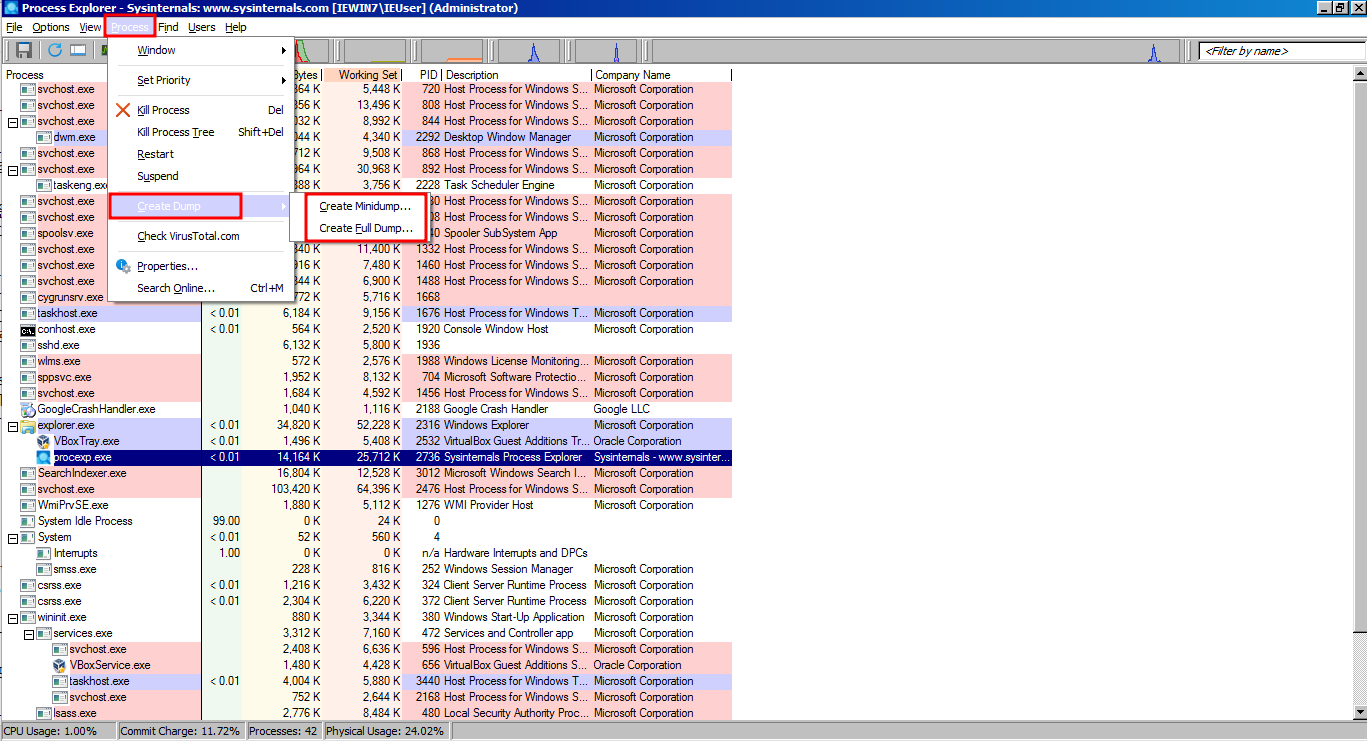The height and width of the screenshot is (741, 1367).
Task: Collapse the services.exe process tree
Action: point(29,633)
